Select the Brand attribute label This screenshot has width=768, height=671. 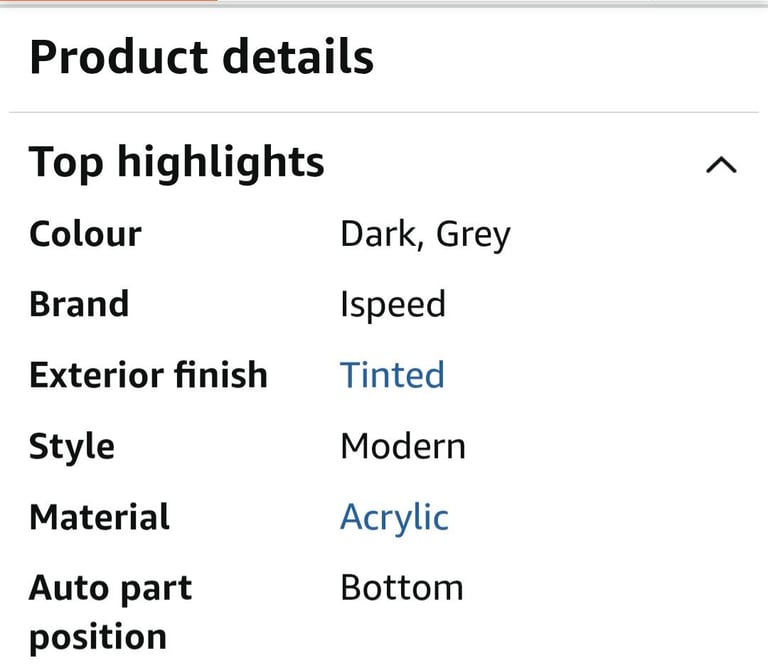pyautogui.click(x=79, y=305)
